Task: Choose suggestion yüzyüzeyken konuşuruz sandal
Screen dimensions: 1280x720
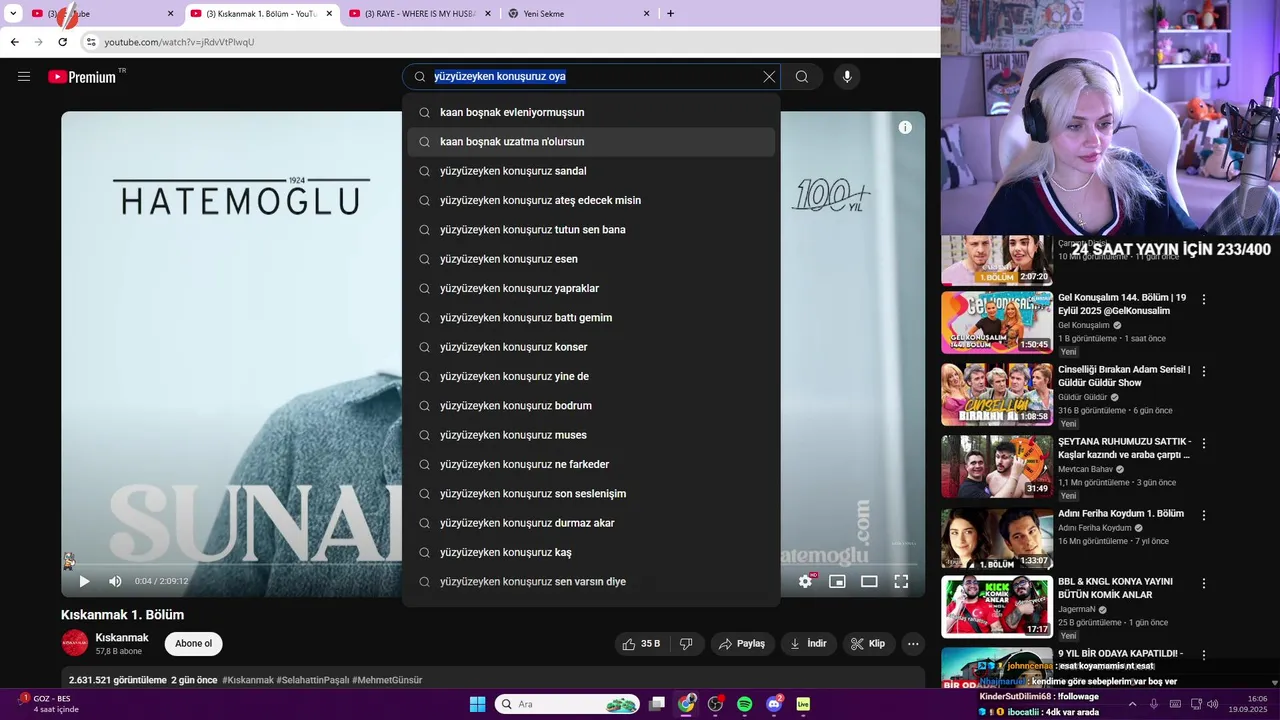Action: click(591, 171)
